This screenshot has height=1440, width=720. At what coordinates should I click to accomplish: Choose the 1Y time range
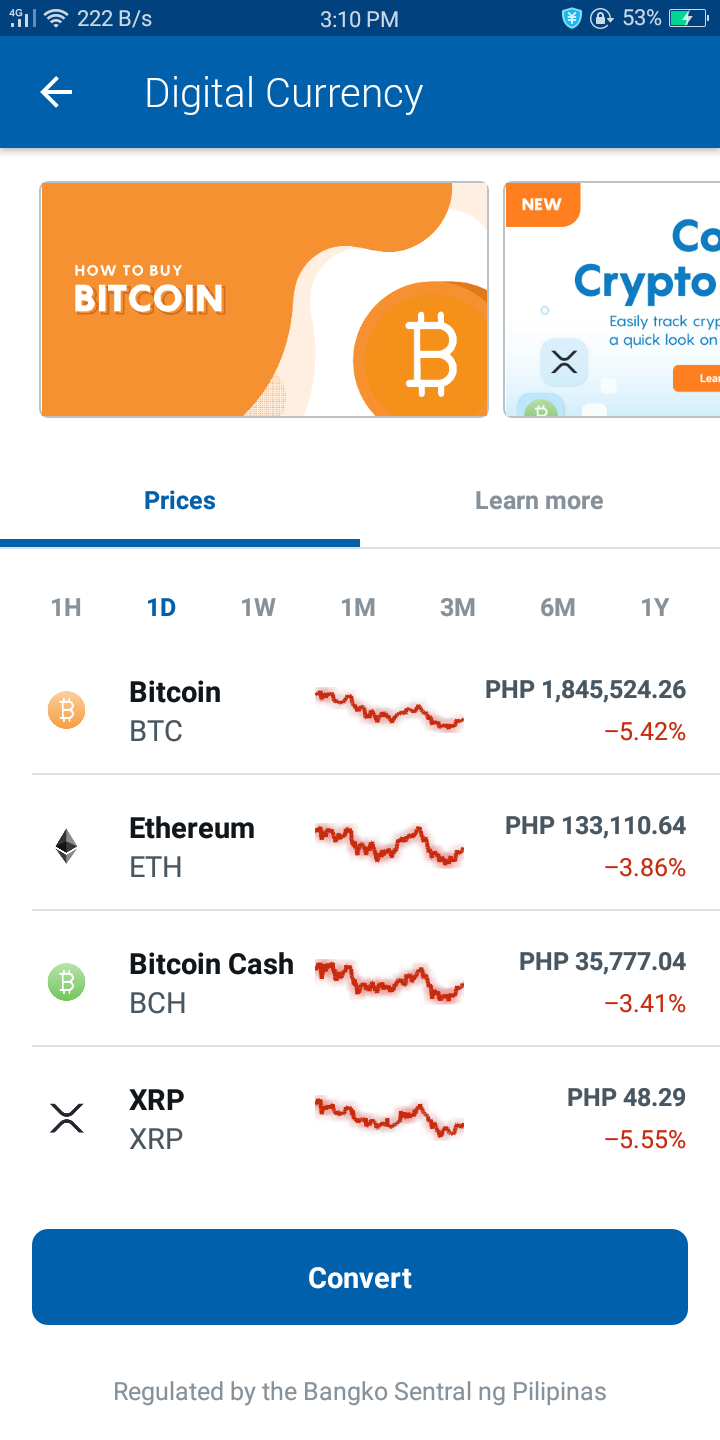tap(655, 607)
